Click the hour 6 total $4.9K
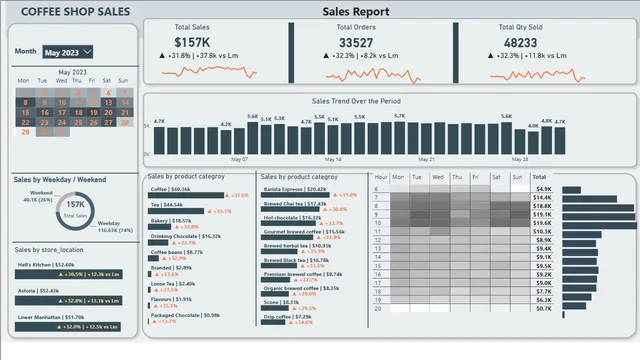 [544, 189]
